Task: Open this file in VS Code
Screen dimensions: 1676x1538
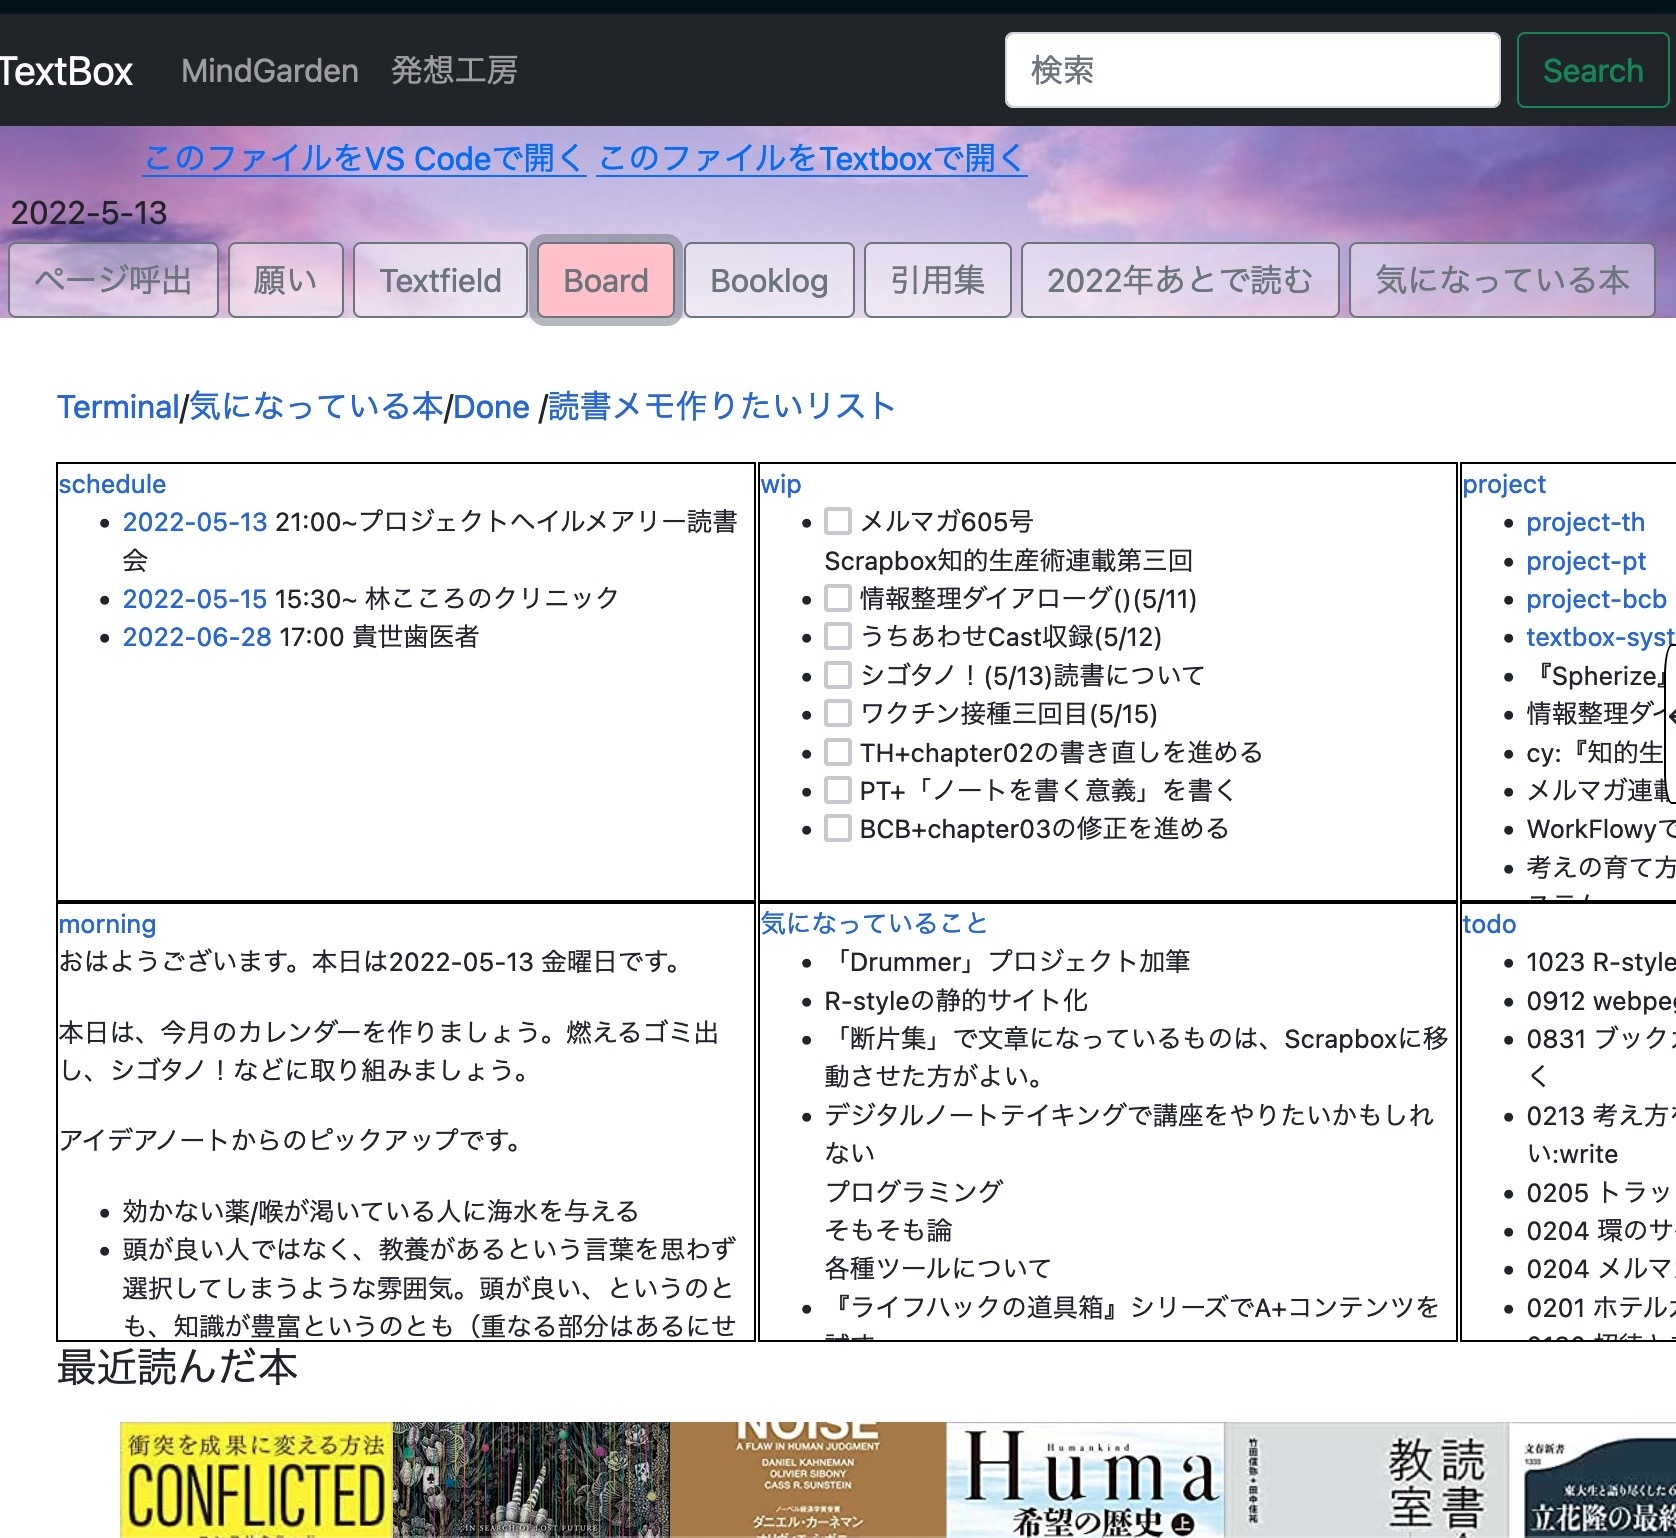Action: coord(364,158)
